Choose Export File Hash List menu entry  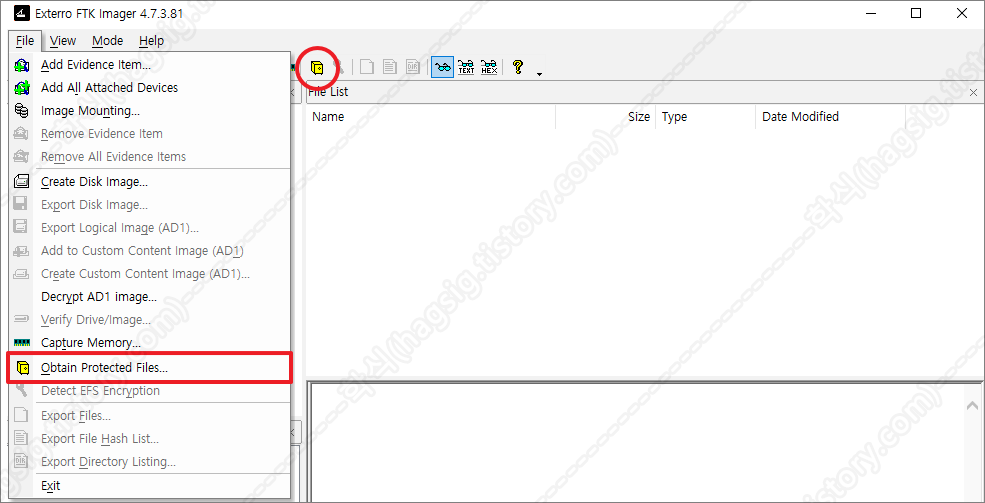(150, 439)
